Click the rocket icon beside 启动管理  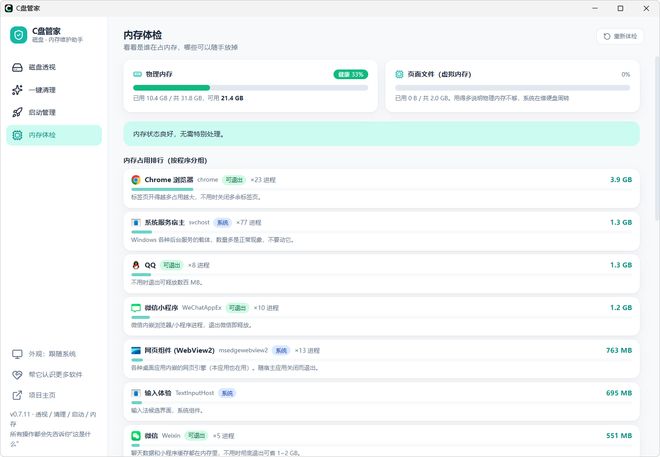pyautogui.click(x=17, y=112)
